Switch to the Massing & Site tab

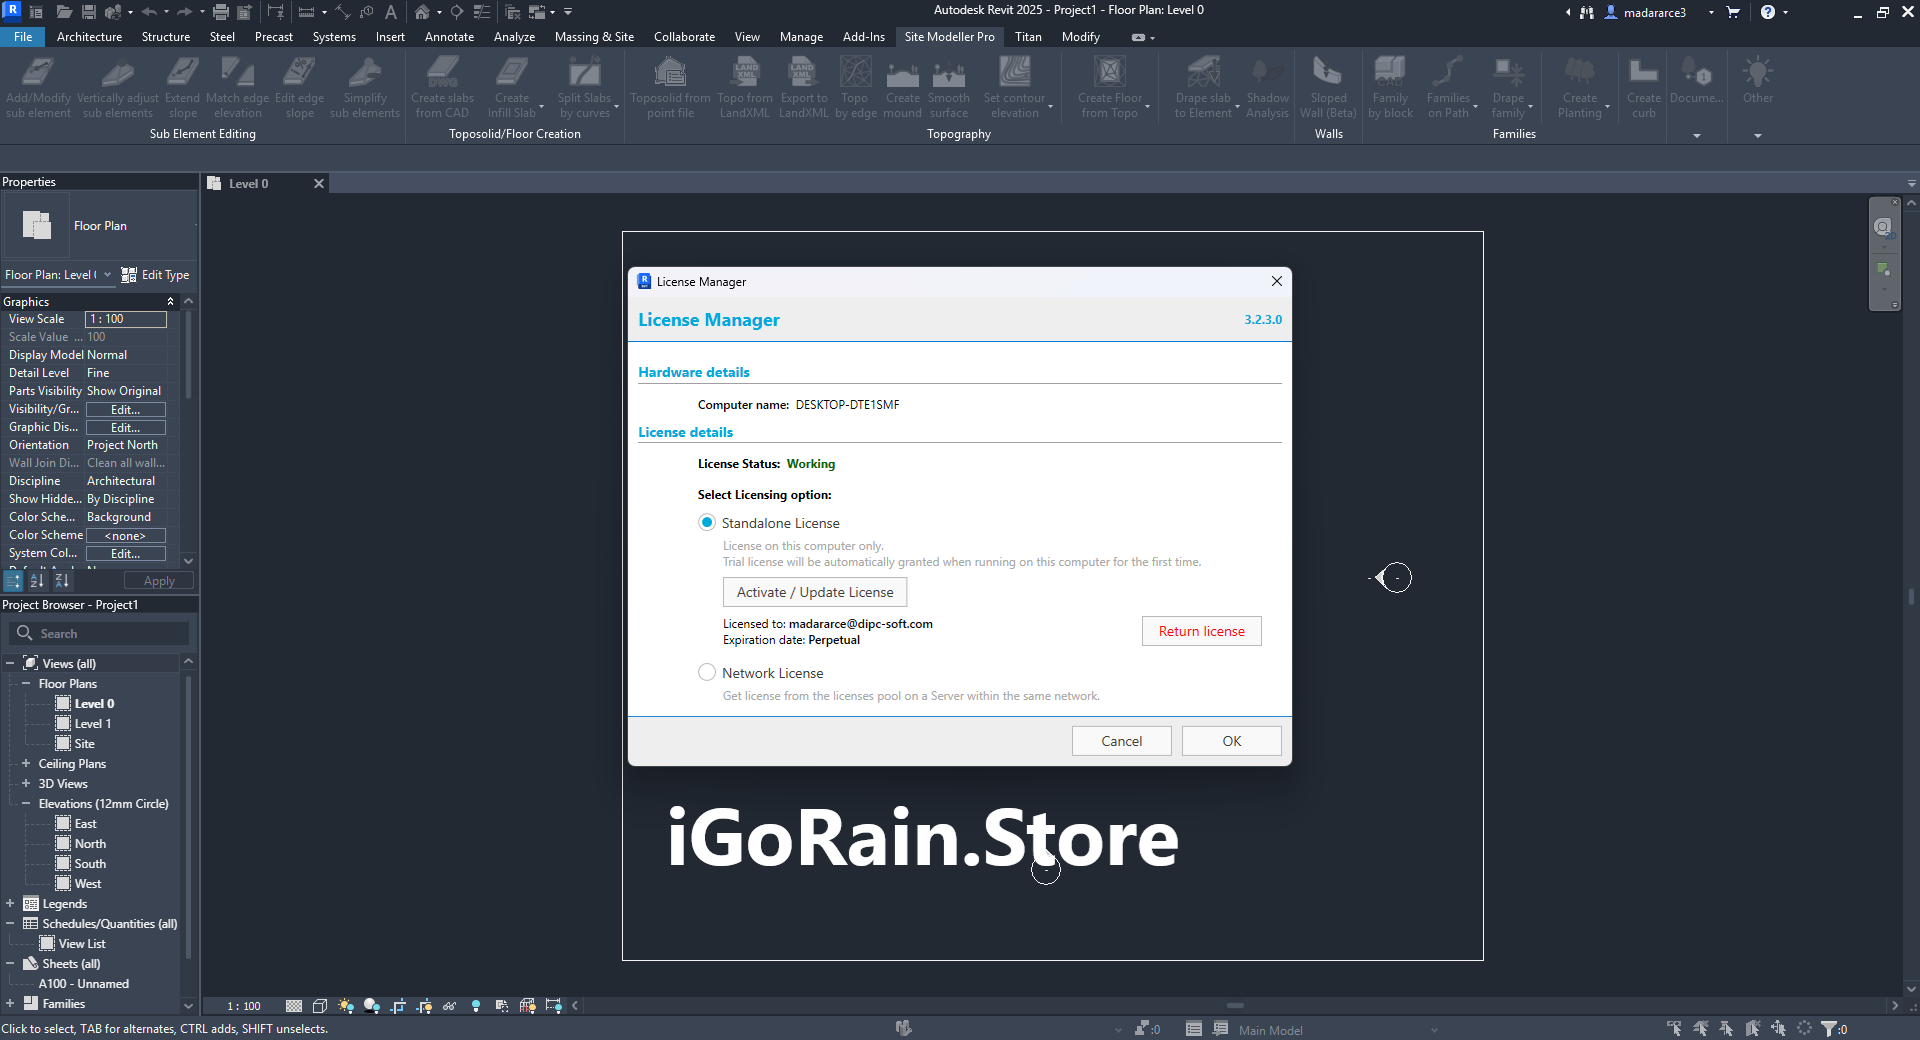[x=594, y=37]
